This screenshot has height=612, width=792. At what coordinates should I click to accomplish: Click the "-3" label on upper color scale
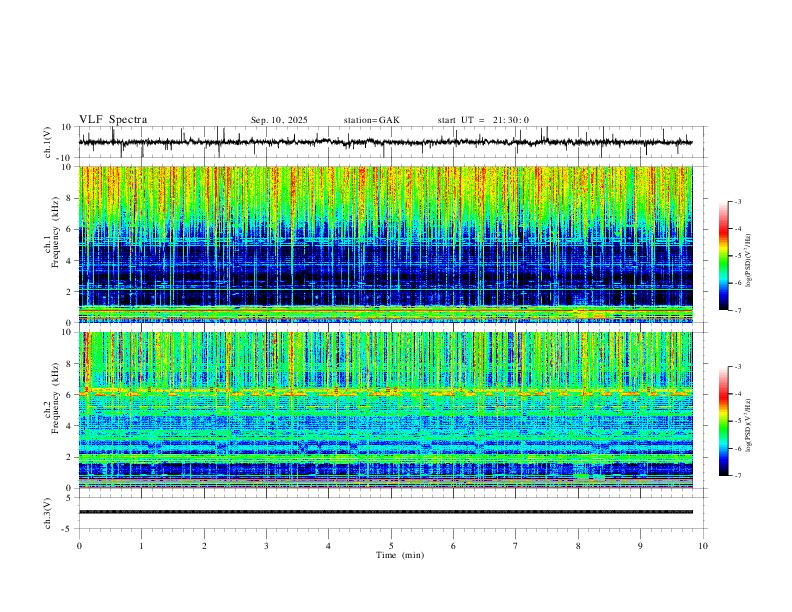pos(737,201)
